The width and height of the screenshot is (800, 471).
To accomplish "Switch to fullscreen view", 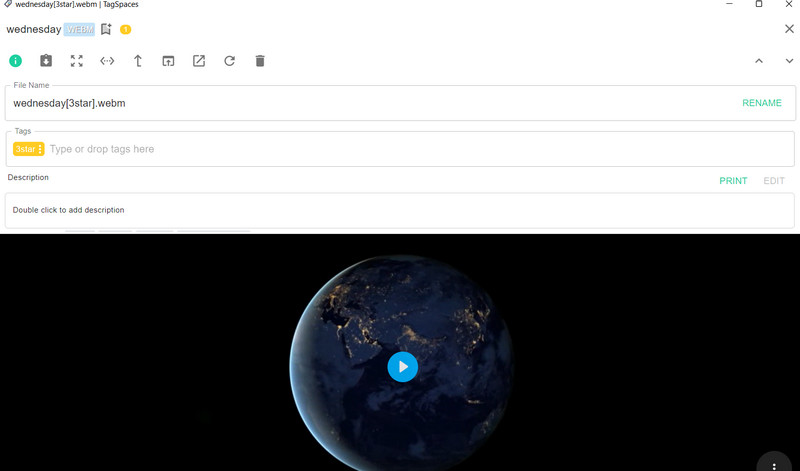I will click(x=77, y=61).
